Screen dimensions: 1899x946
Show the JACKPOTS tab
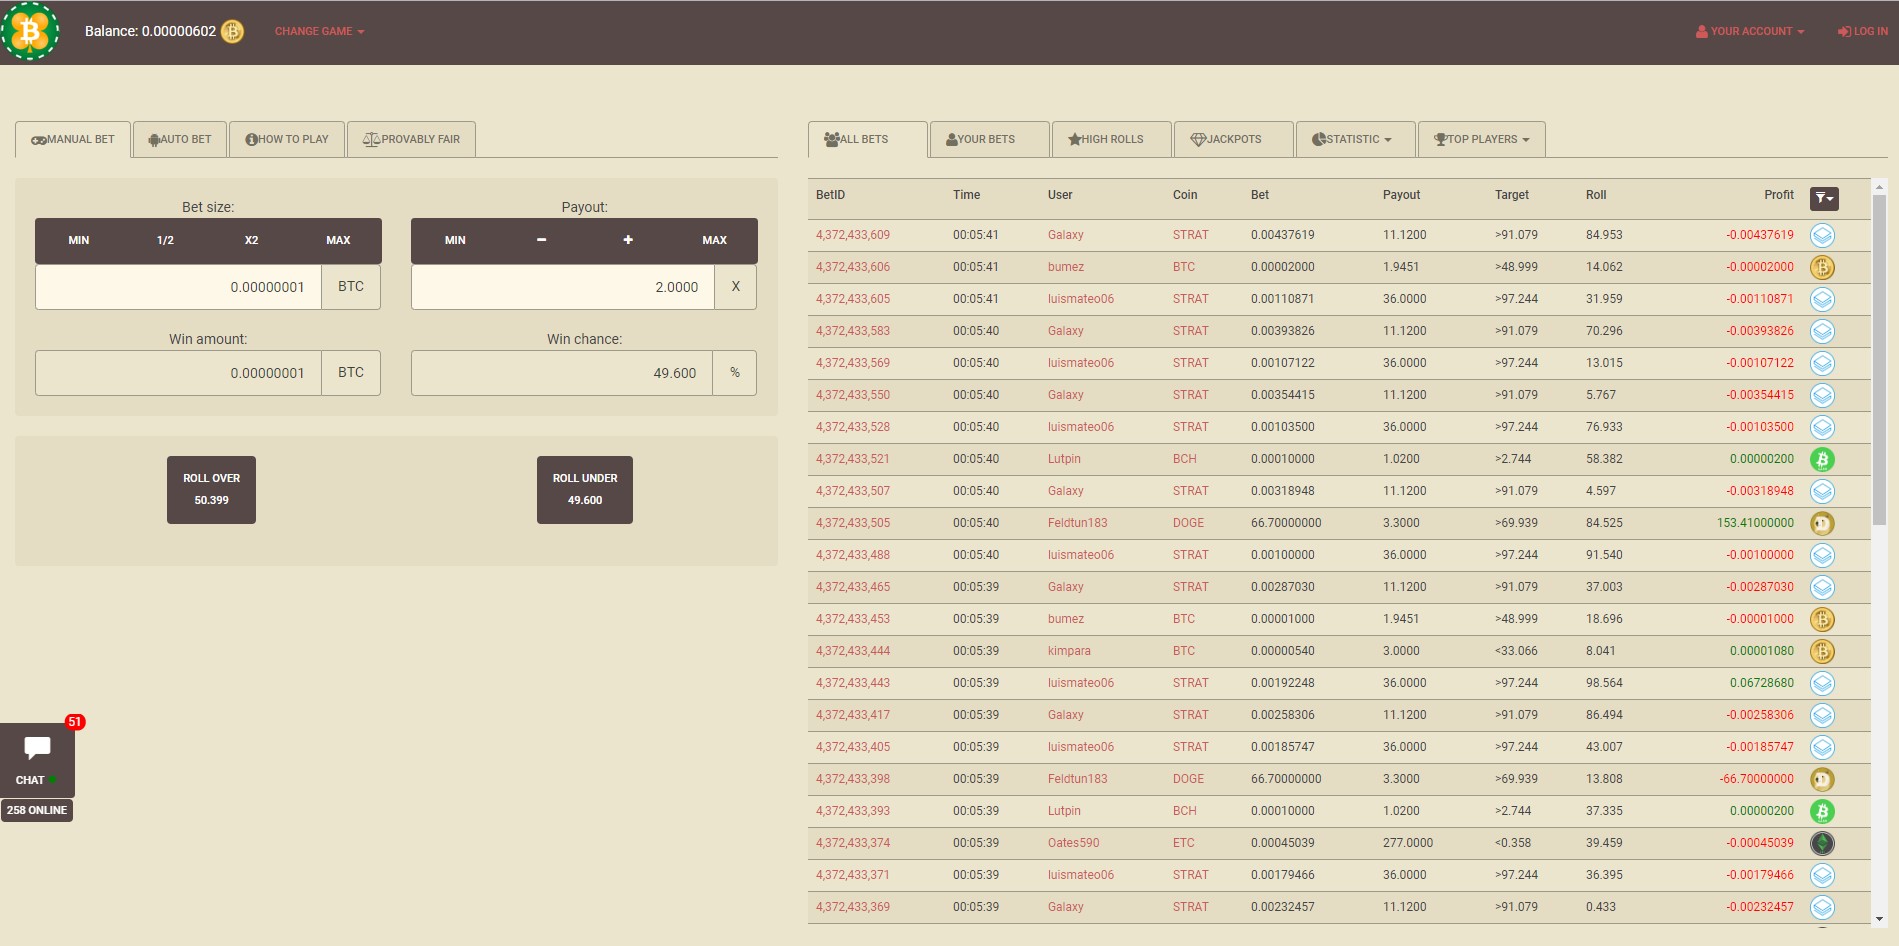(1233, 139)
